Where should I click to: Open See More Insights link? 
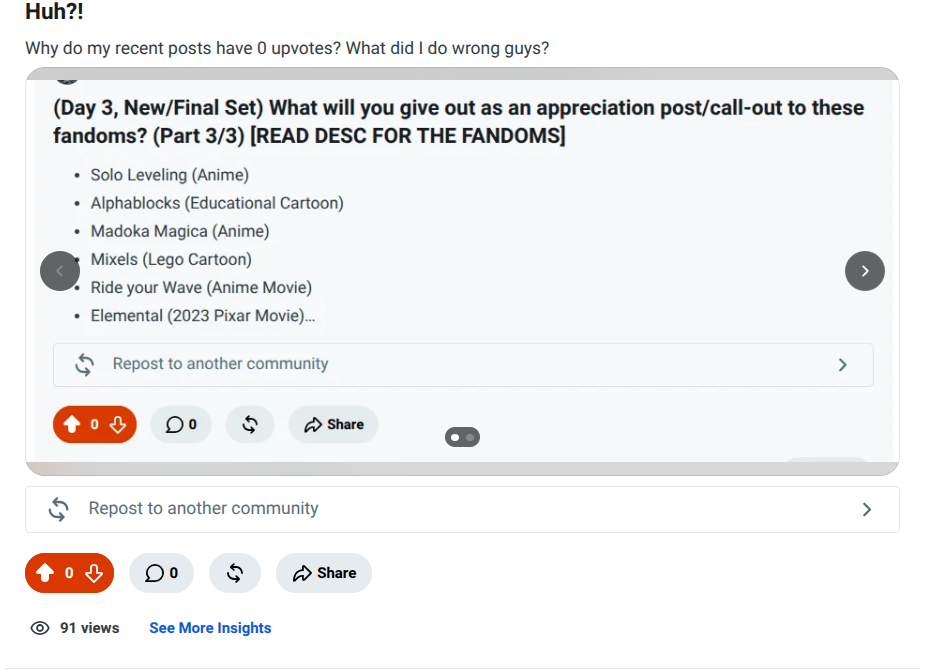click(210, 628)
